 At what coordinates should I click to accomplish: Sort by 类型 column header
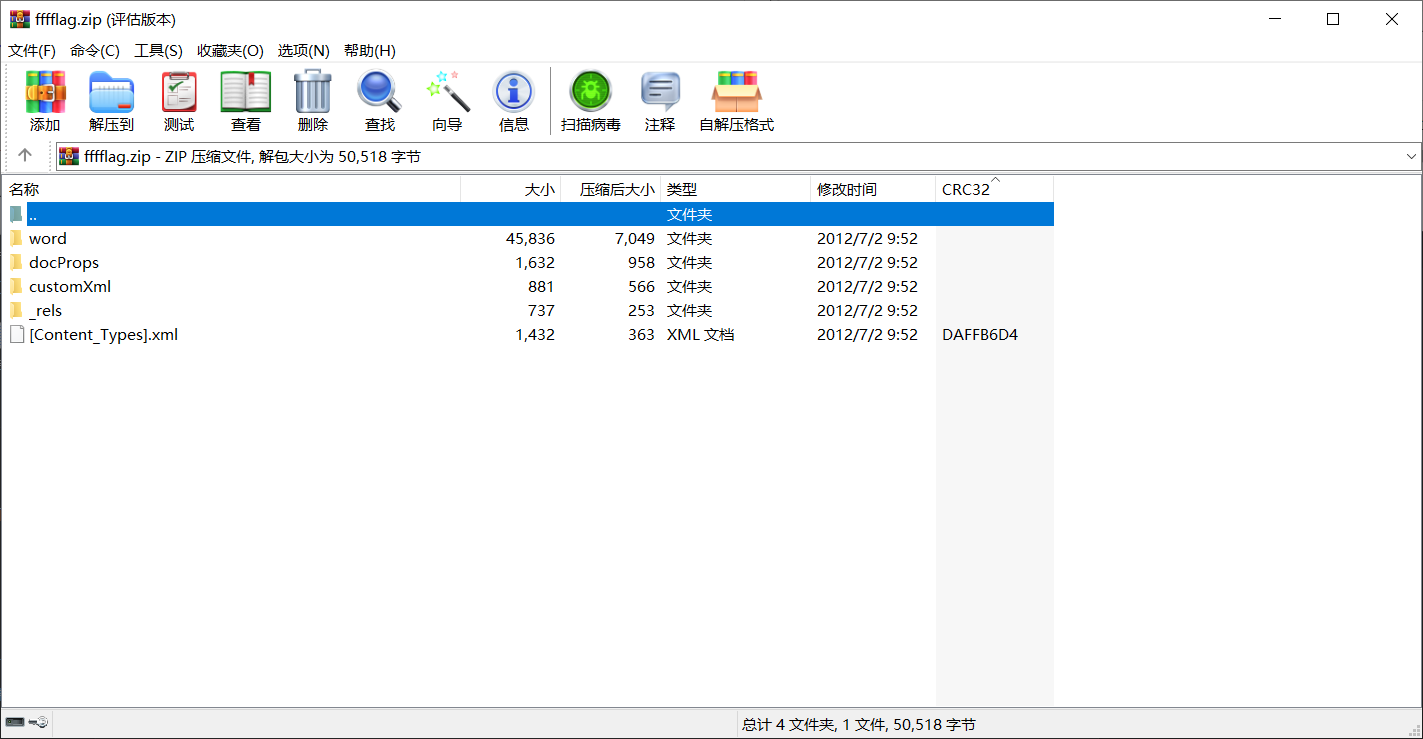tap(736, 189)
